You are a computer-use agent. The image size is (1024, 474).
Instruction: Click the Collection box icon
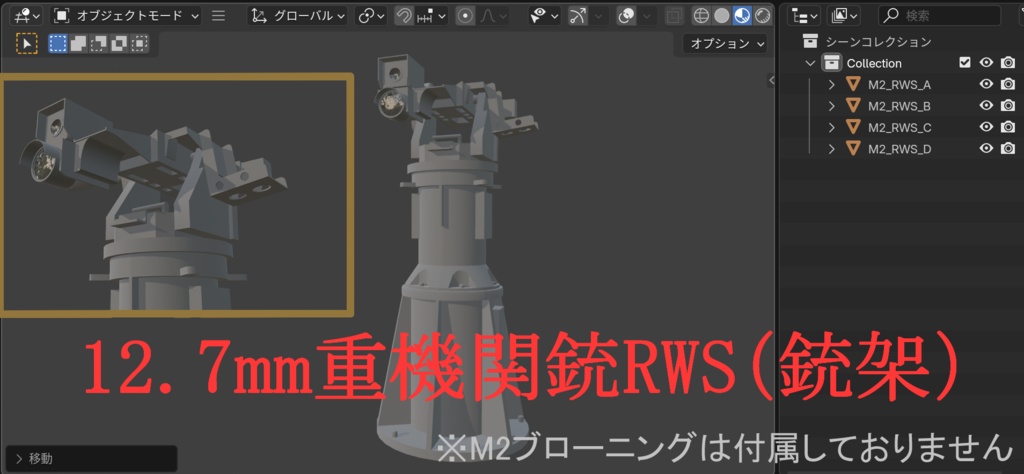point(831,63)
